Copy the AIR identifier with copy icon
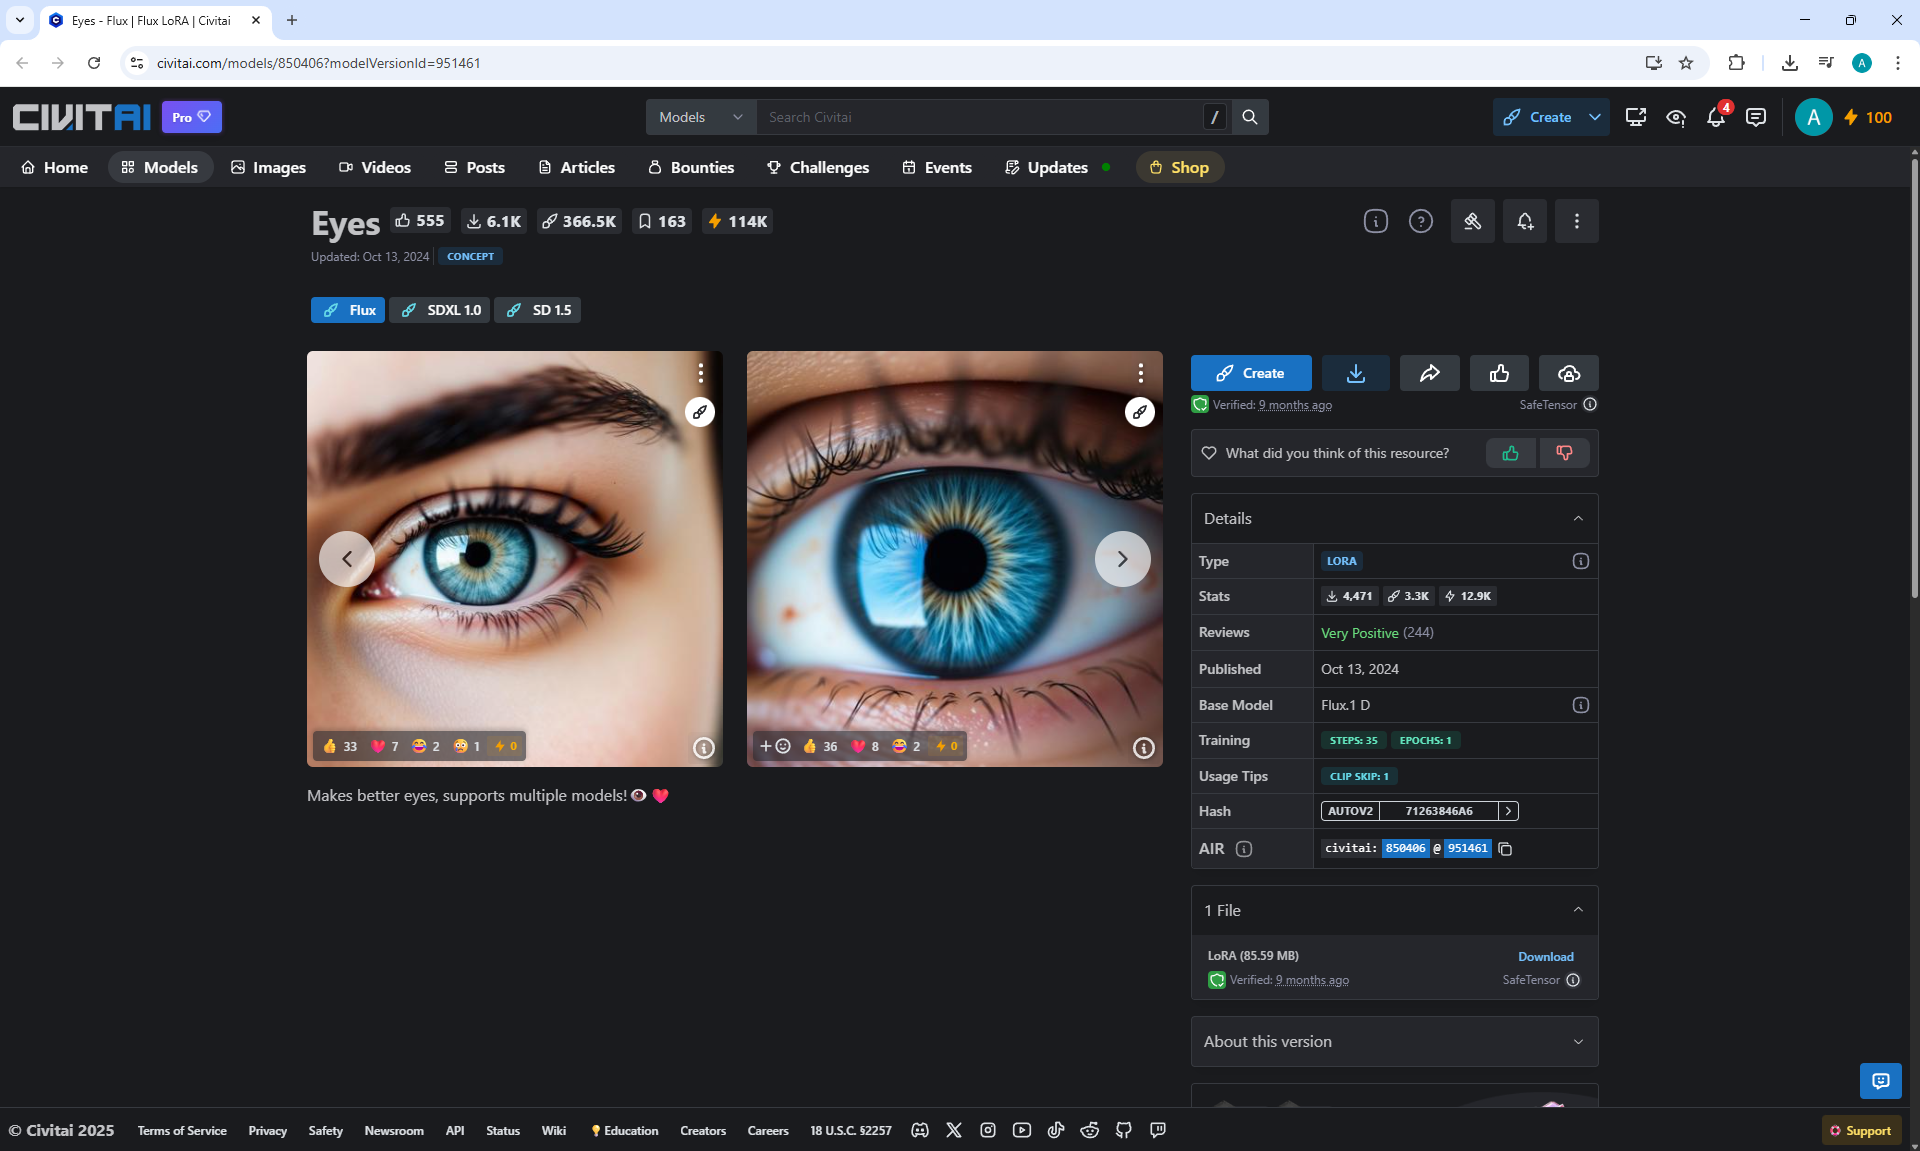This screenshot has height=1151, width=1920. (x=1505, y=849)
